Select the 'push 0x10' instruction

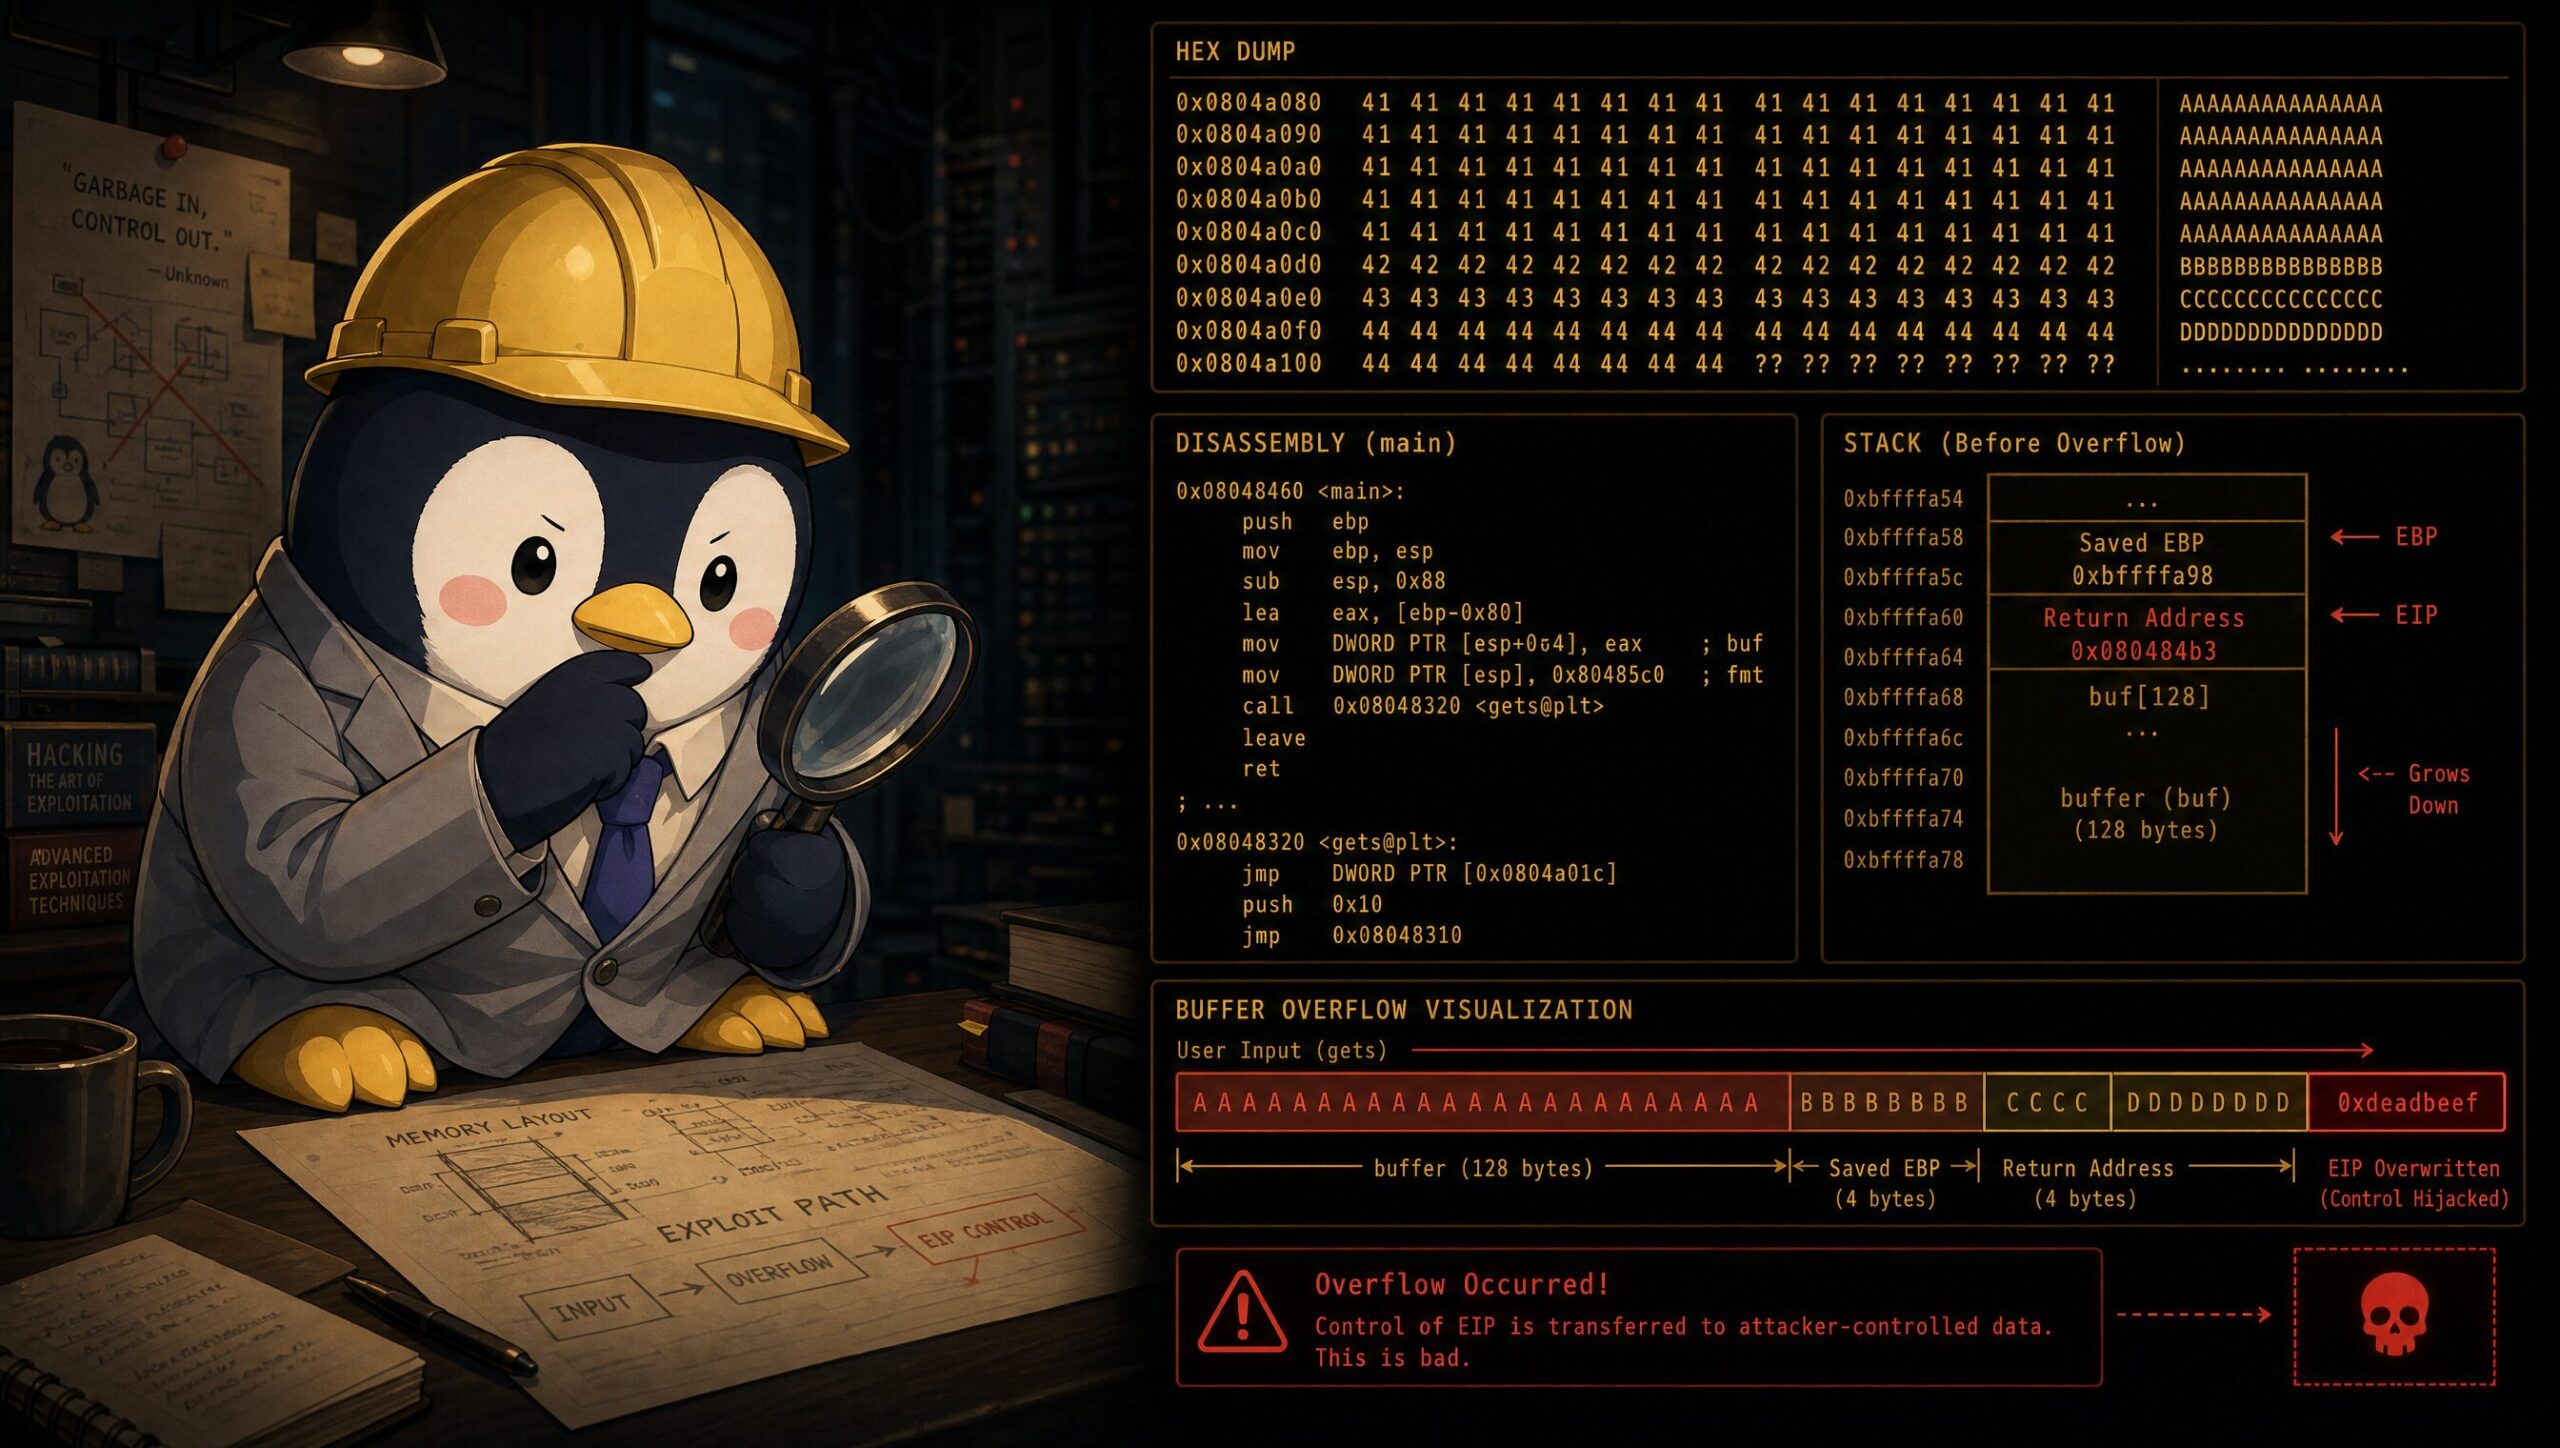tap(1311, 904)
